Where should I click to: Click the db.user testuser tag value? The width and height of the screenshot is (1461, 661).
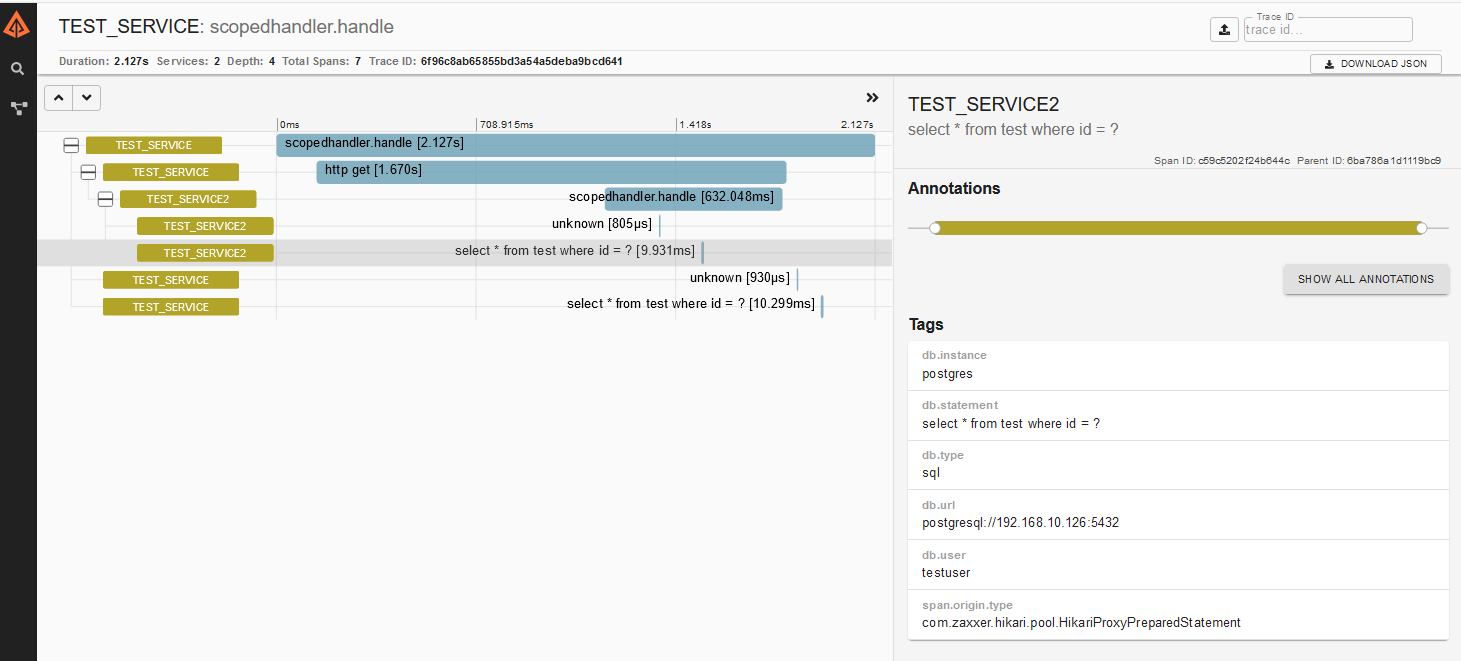coord(946,573)
